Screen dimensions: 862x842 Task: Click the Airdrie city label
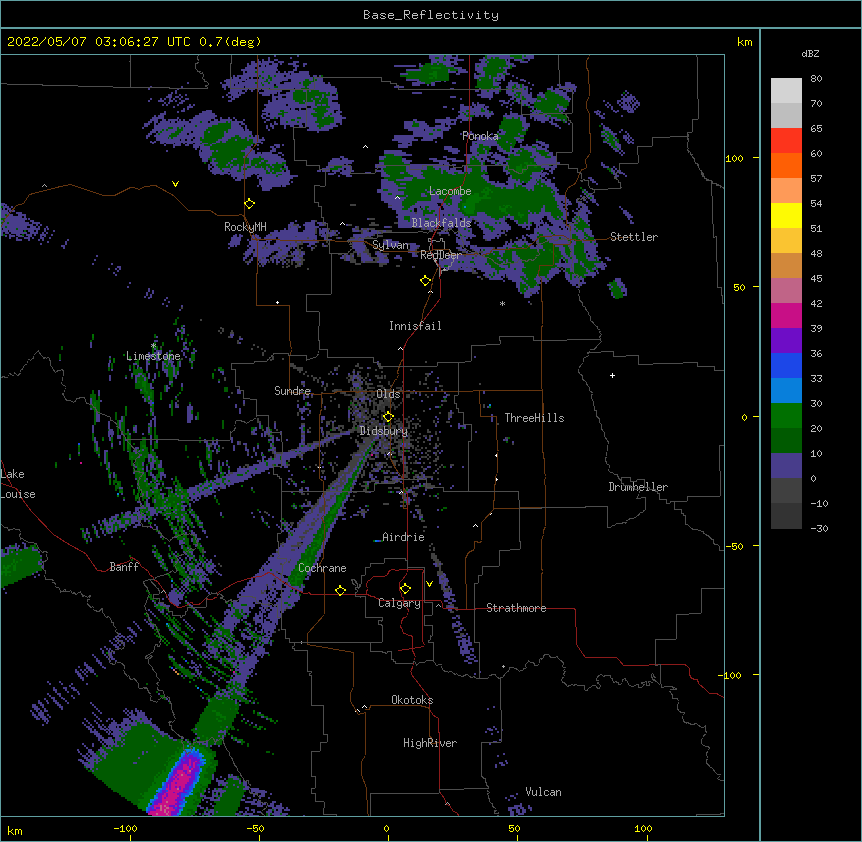pos(403,537)
